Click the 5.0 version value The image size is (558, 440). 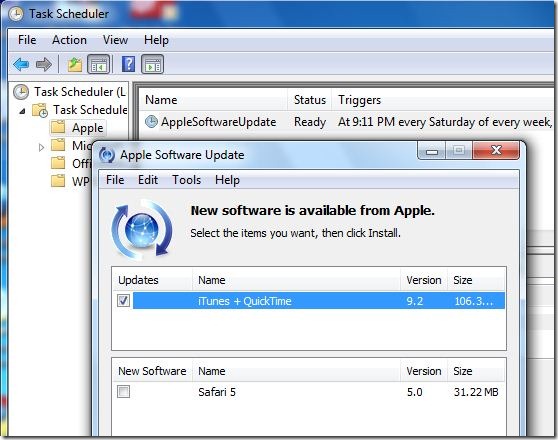coord(415,392)
